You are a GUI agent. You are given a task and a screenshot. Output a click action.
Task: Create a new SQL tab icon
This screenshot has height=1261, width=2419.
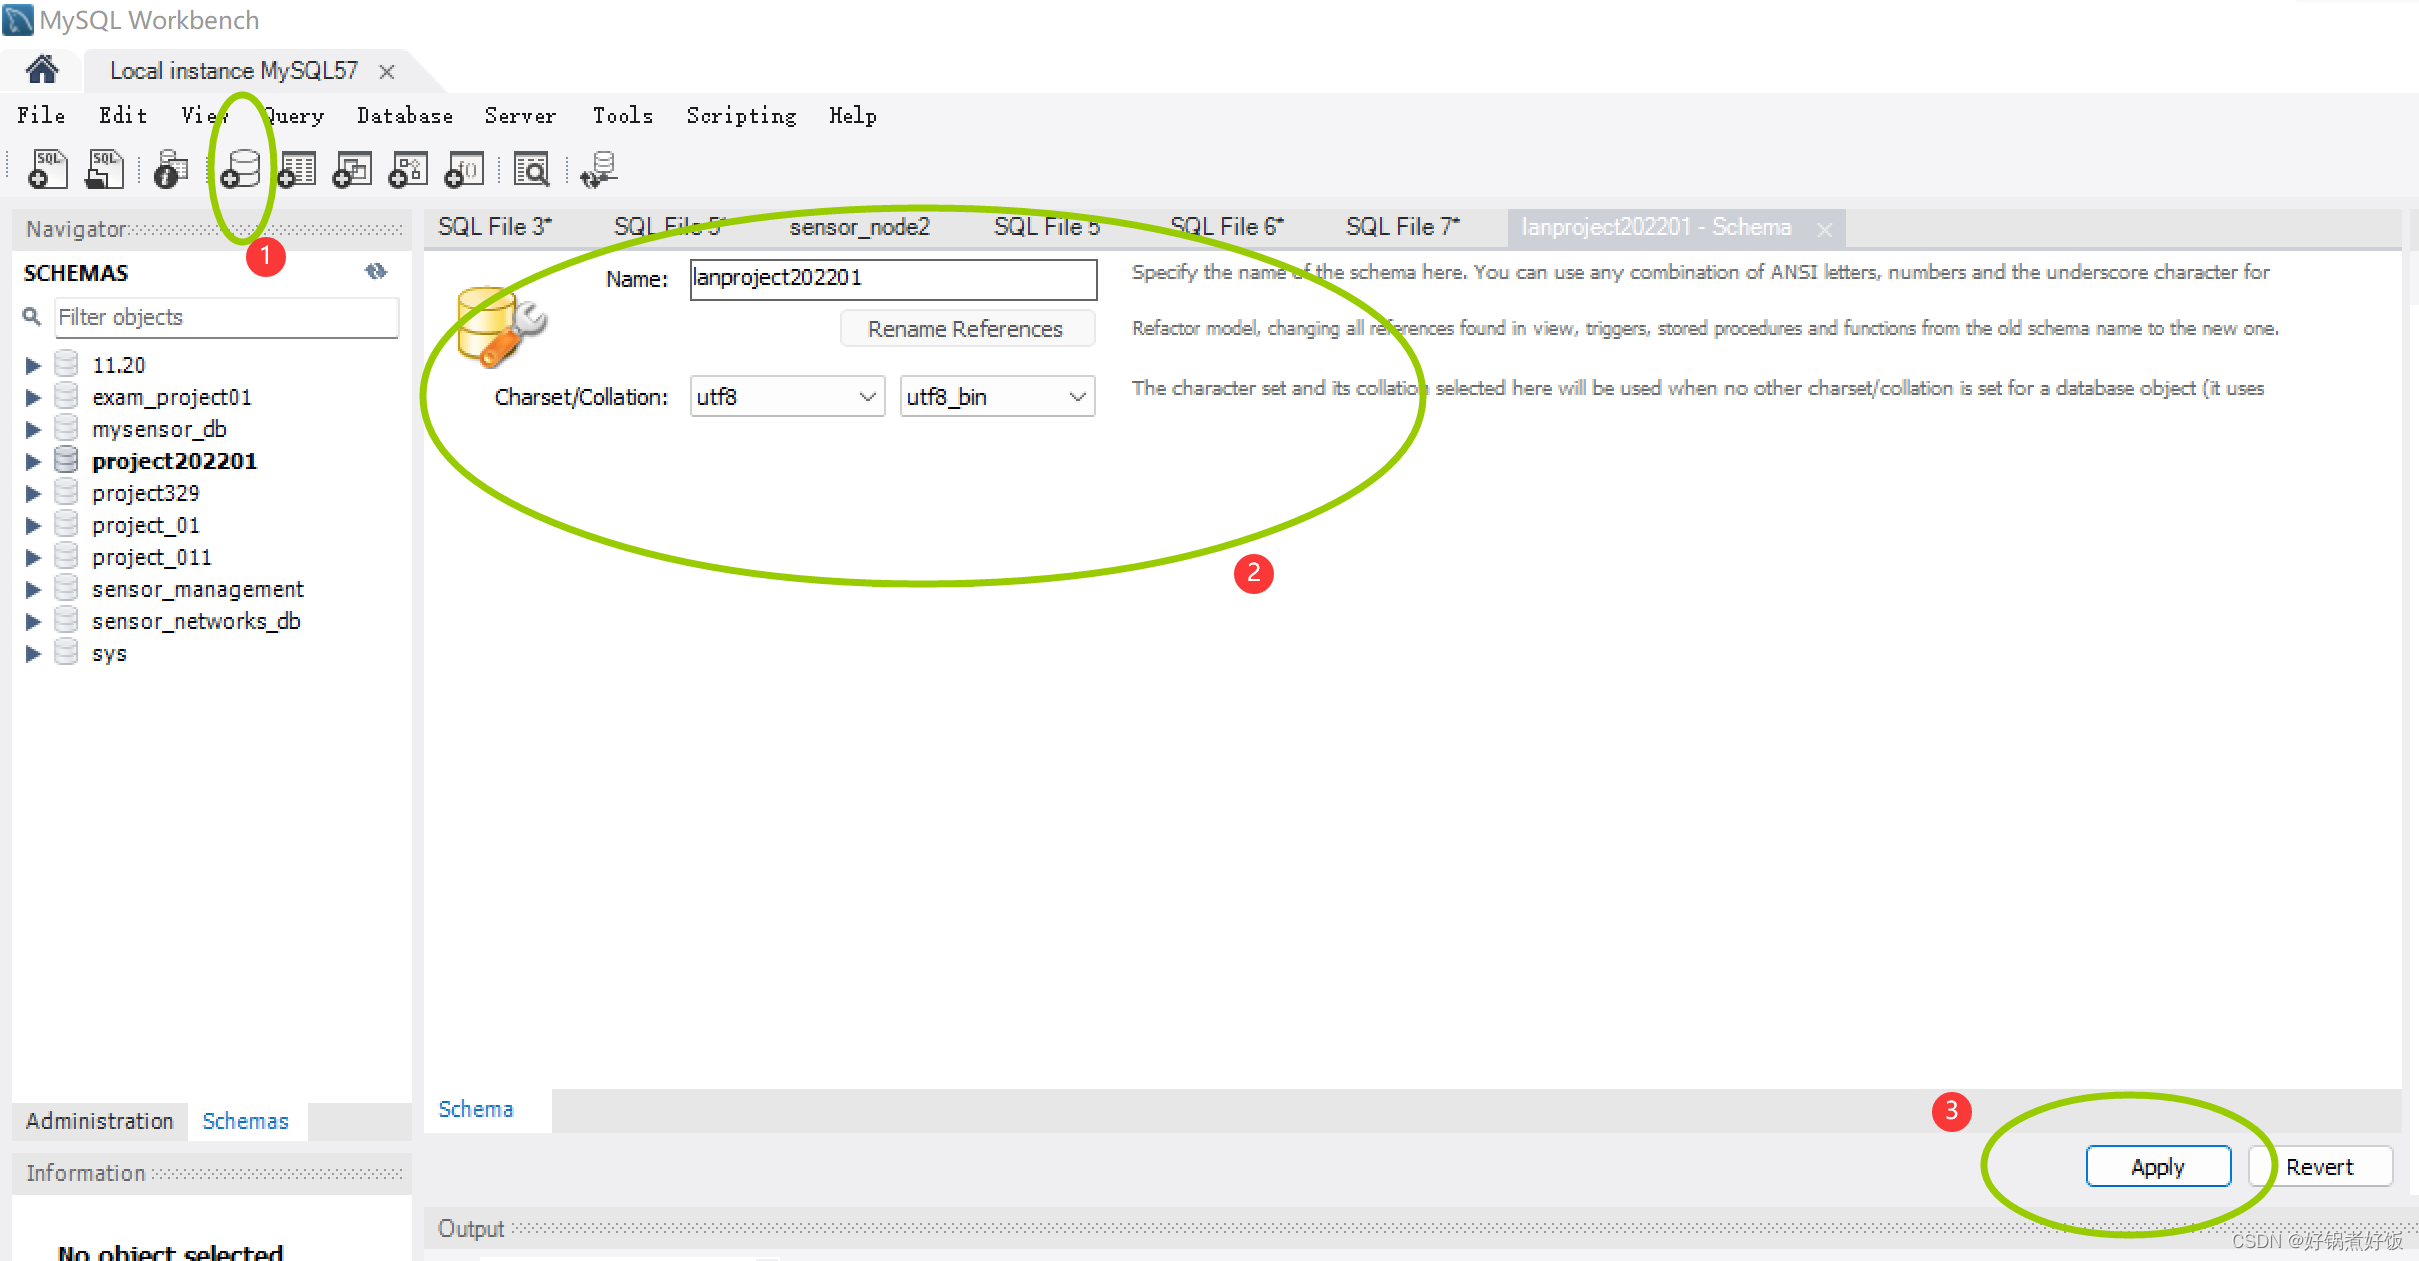(47, 170)
